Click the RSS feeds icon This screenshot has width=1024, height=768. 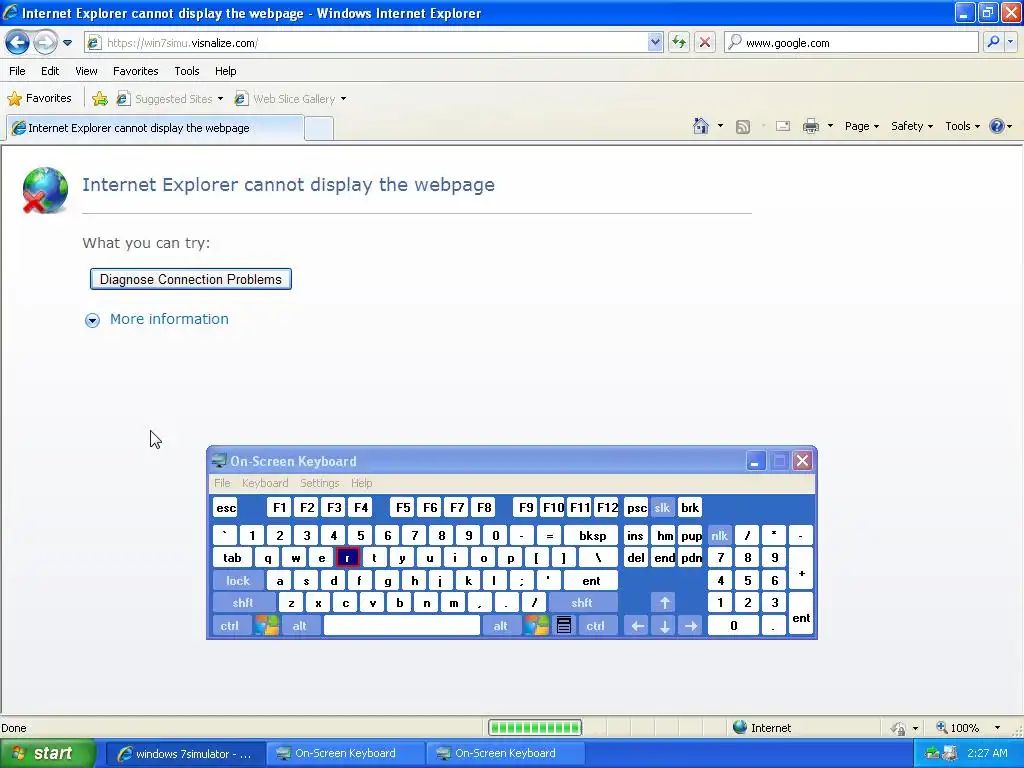[x=743, y=127]
